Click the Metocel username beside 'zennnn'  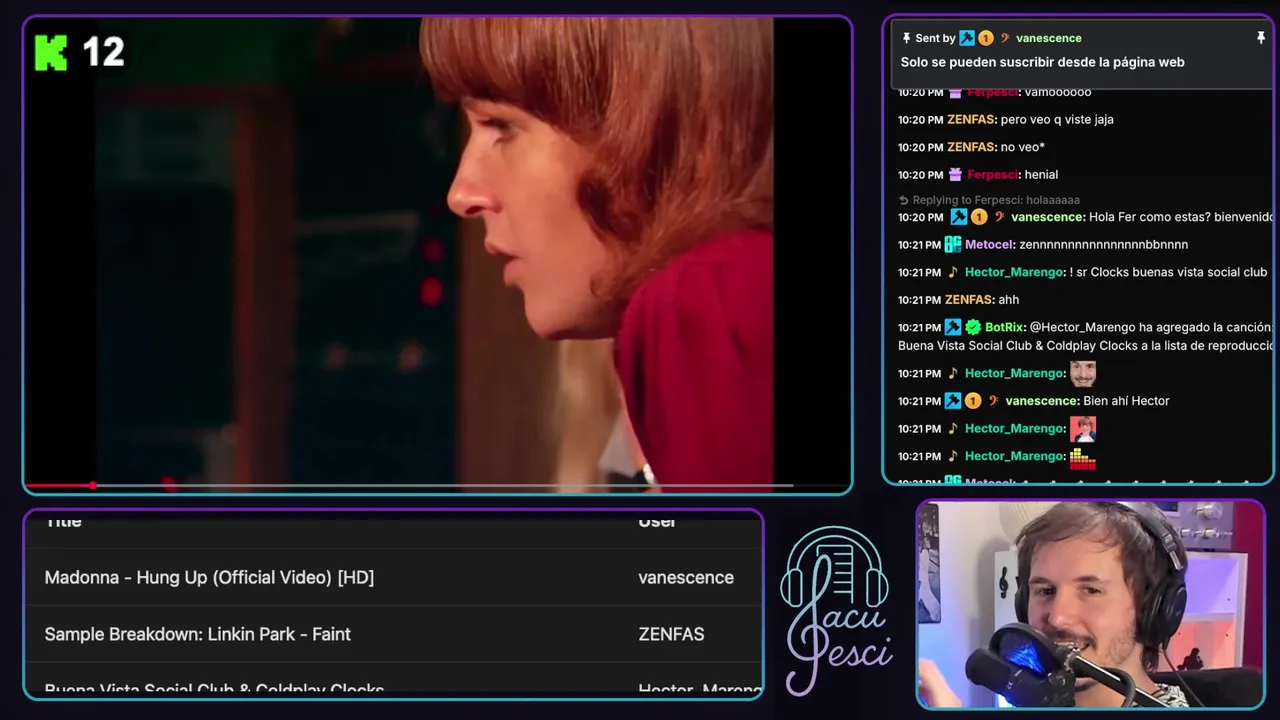pos(990,244)
